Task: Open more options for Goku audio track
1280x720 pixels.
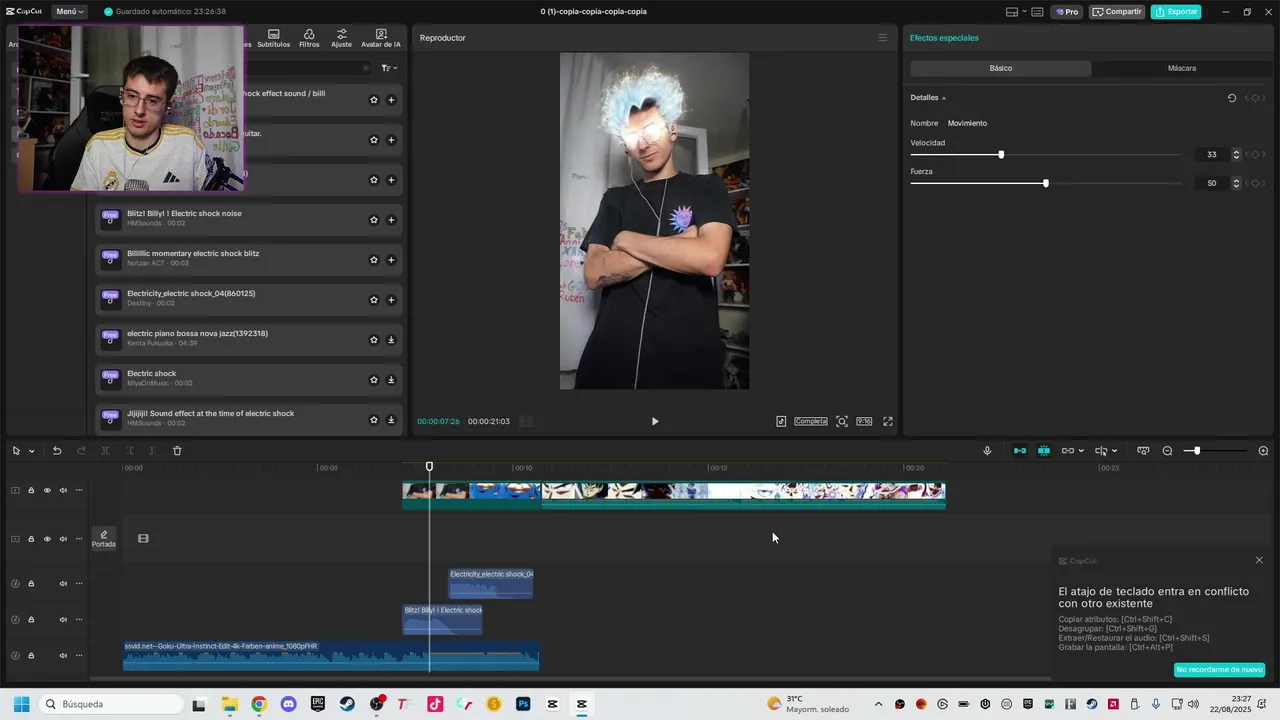Action: point(79,656)
